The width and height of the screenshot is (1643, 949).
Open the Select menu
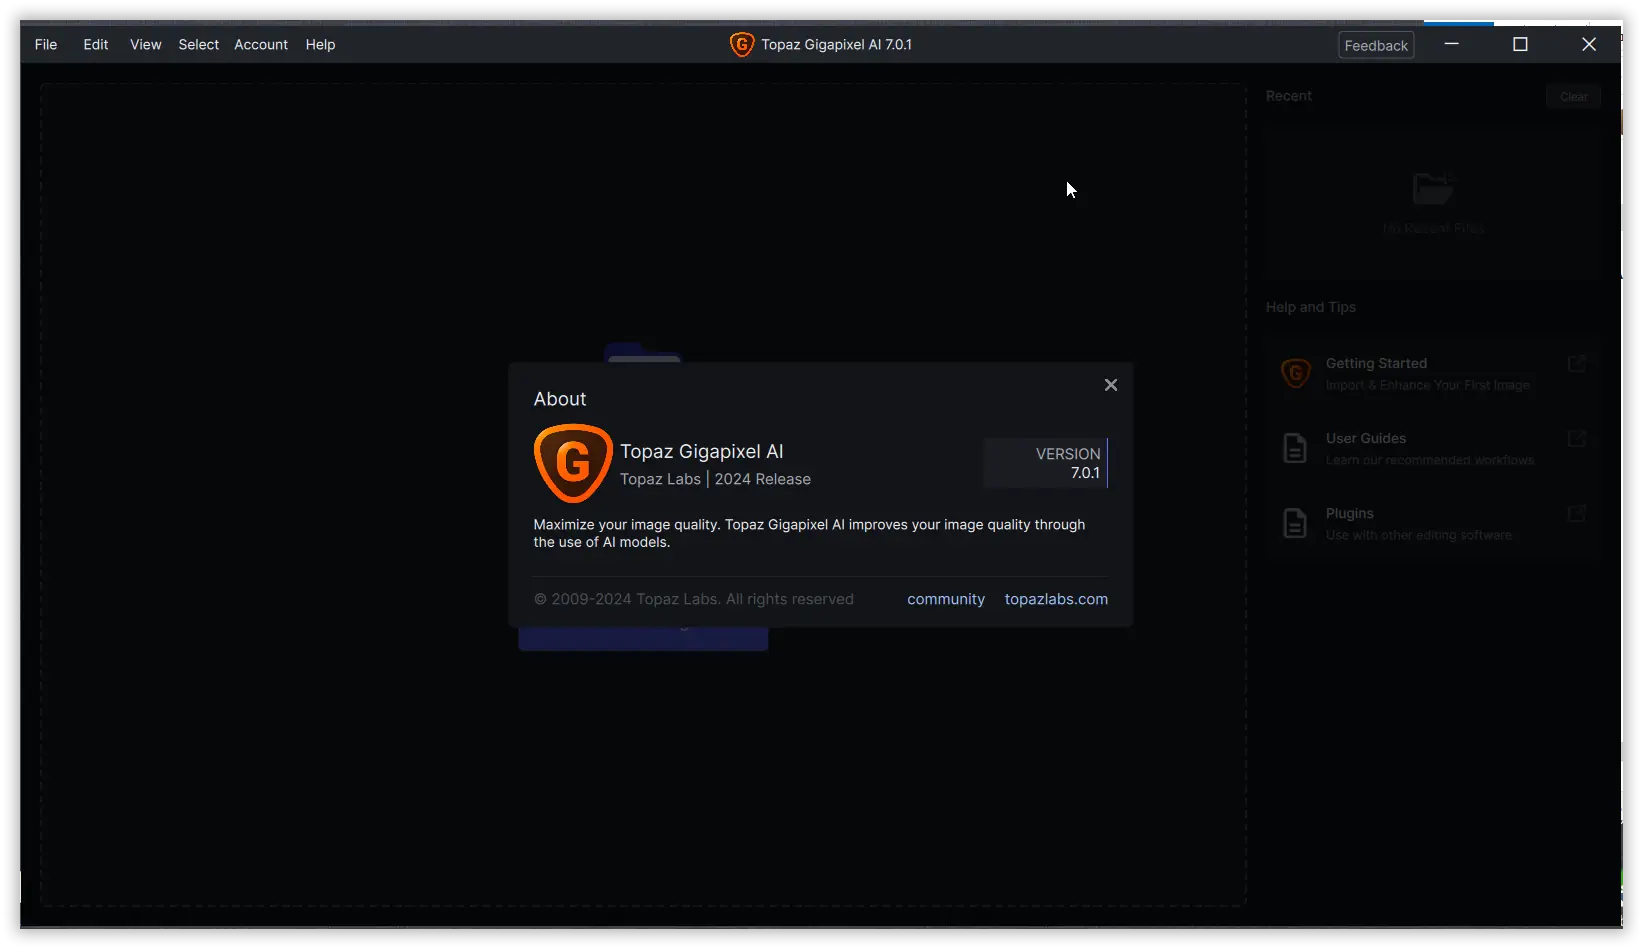(x=198, y=44)
